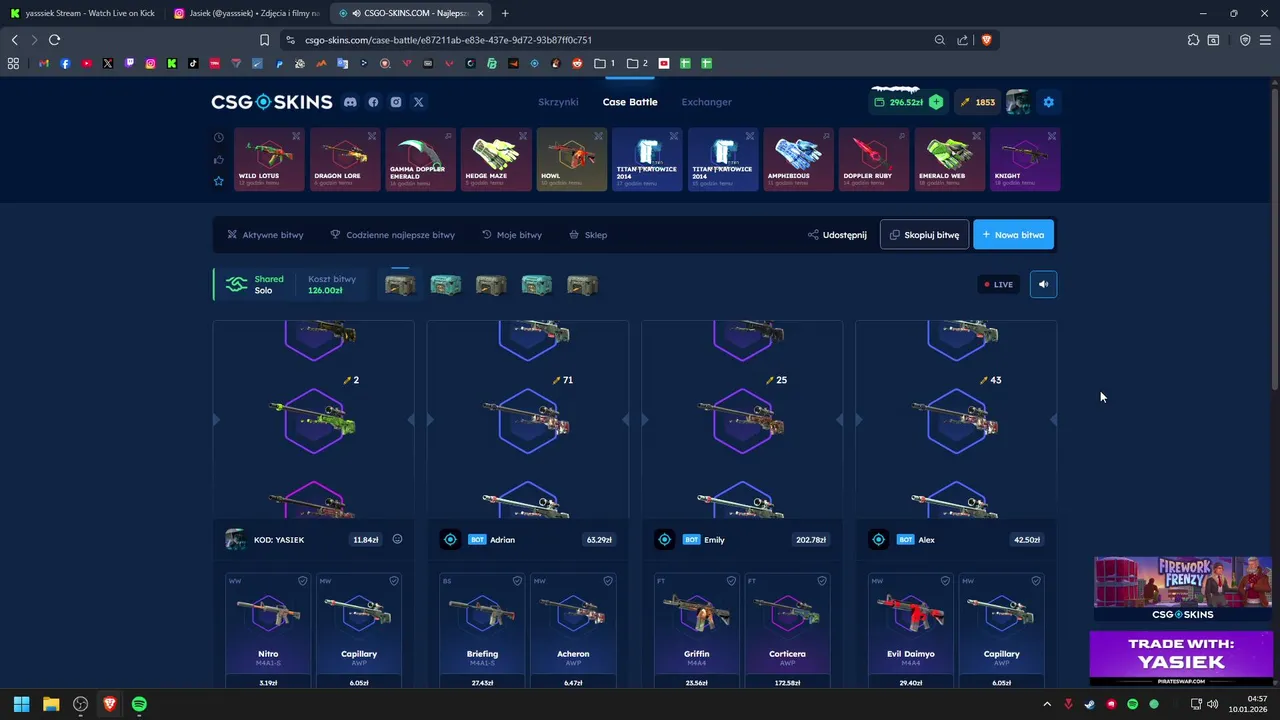The width and height of the screenshot is (1280, 720).
Task: Click the LIVE indicator badge
Action: 998,284
